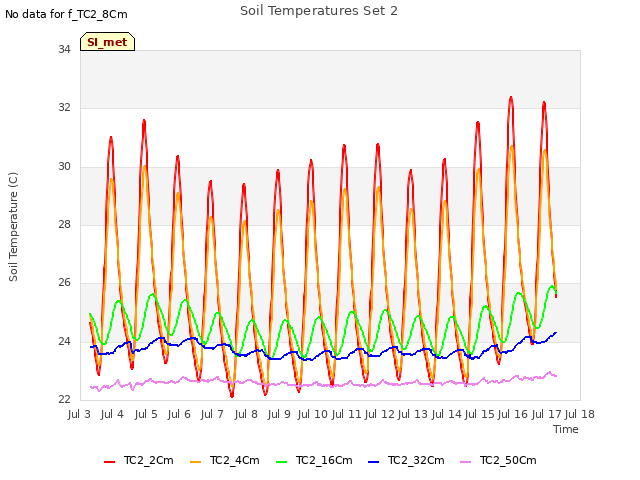Toggle TC2_2Cm legend entry
The height and width of the screenshot is (480, 640).
click(x=139, y=460)
